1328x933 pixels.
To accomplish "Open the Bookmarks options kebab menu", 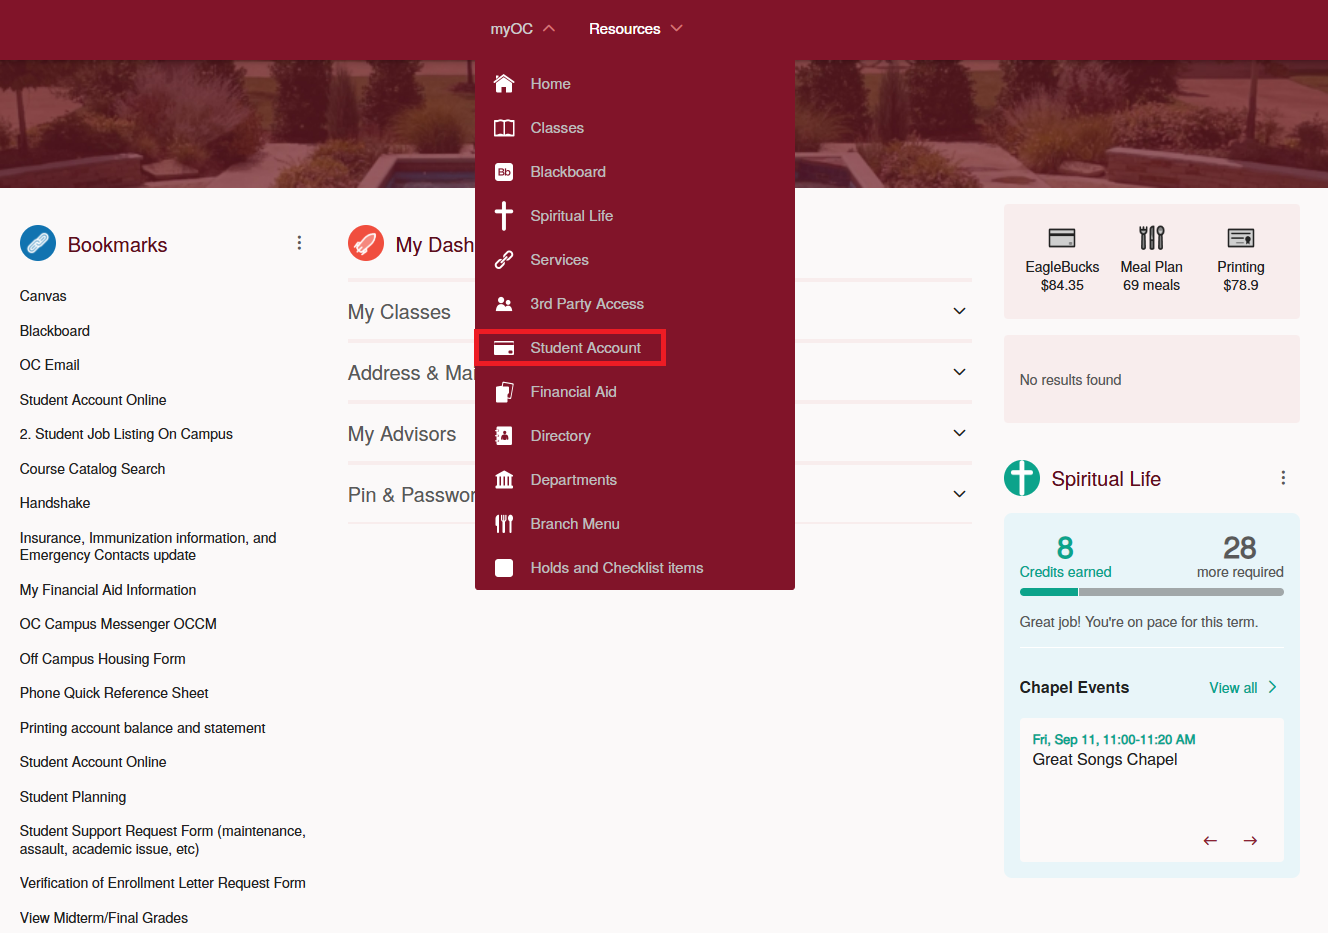I will 299,243.
